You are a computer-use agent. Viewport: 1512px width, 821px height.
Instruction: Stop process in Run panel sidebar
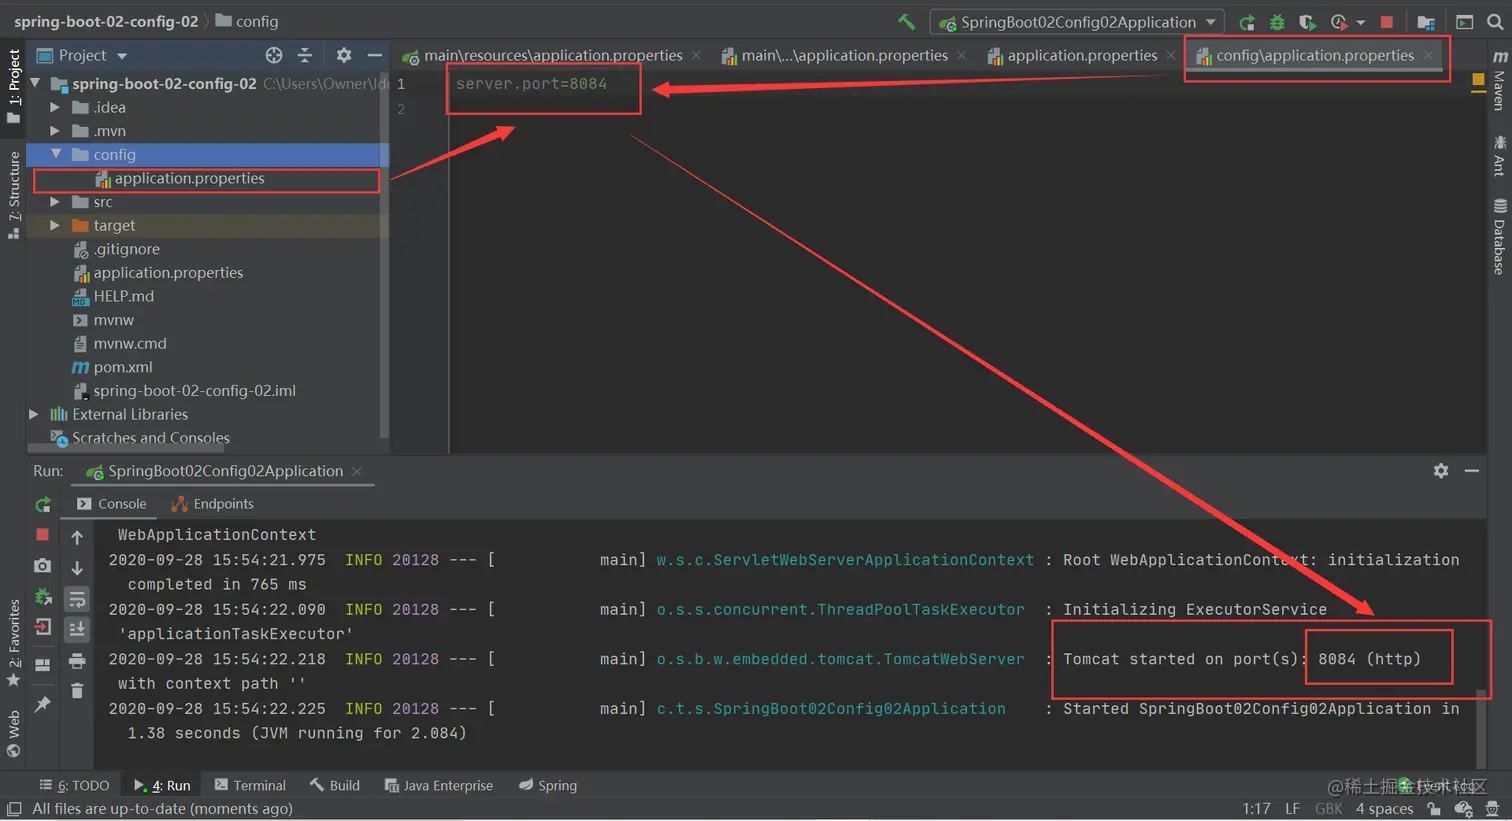pyautogui.click(x=43, y=535)
